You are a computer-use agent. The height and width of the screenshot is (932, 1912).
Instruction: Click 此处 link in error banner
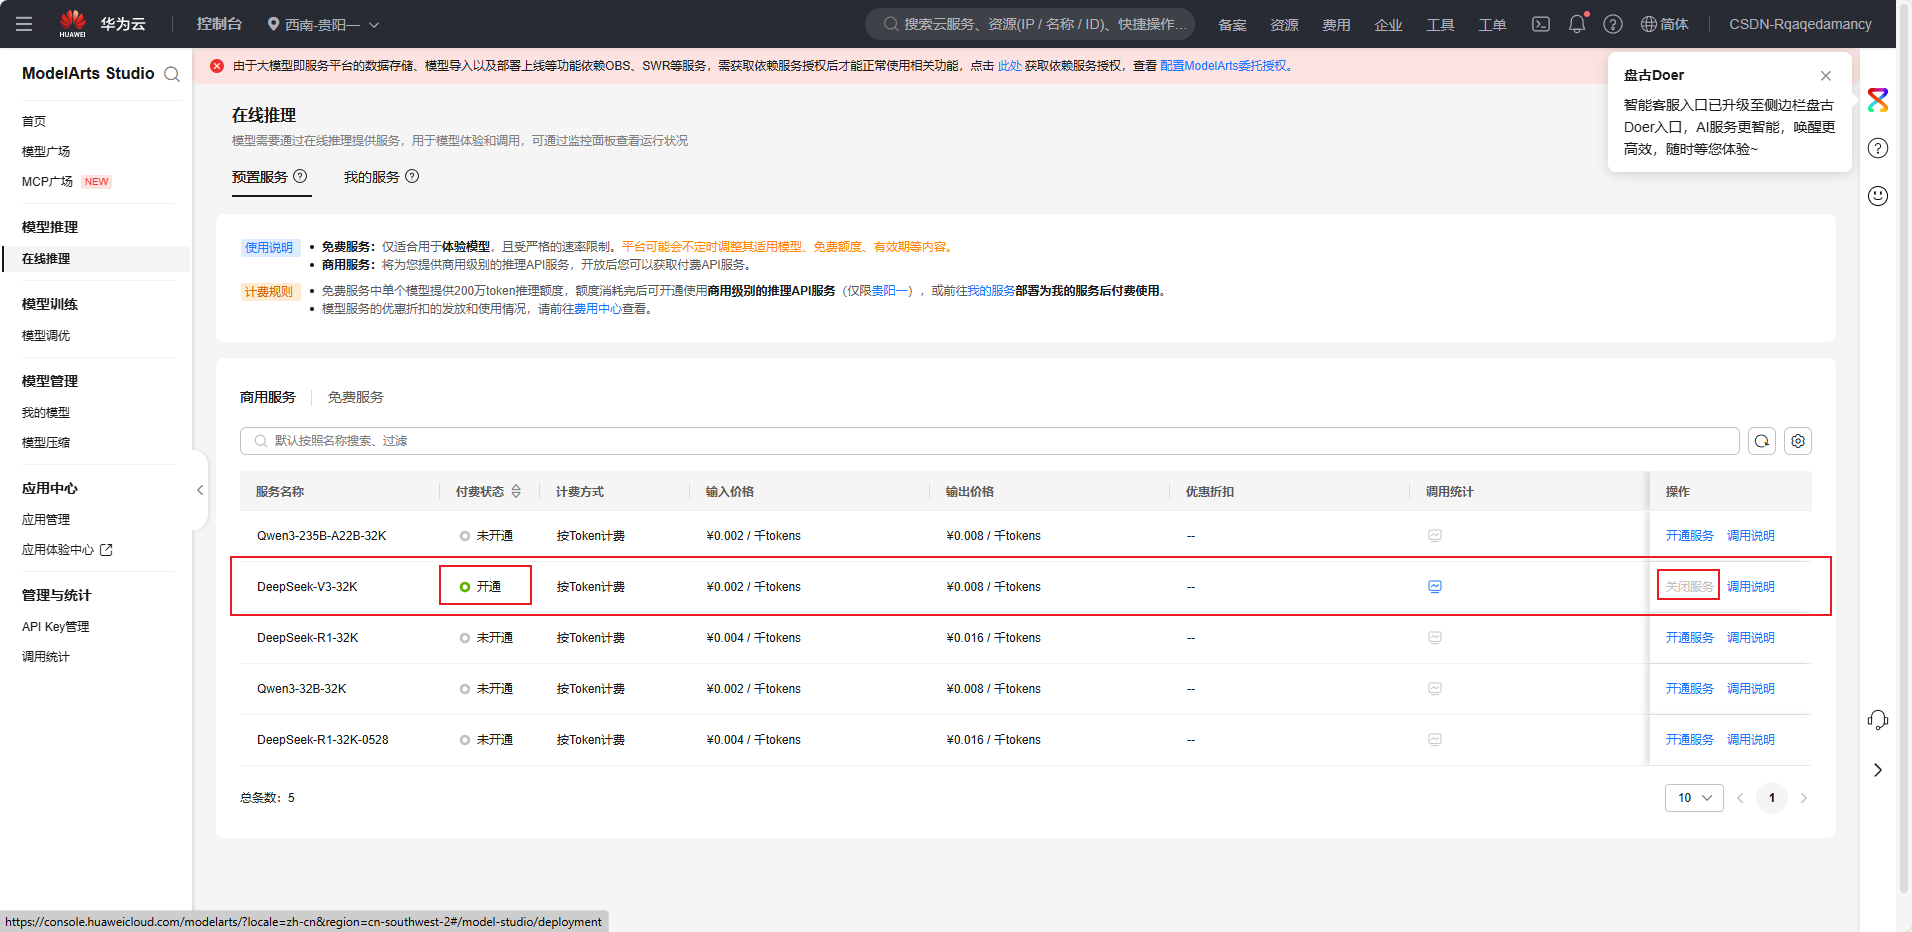click(x=1009, y=66)
